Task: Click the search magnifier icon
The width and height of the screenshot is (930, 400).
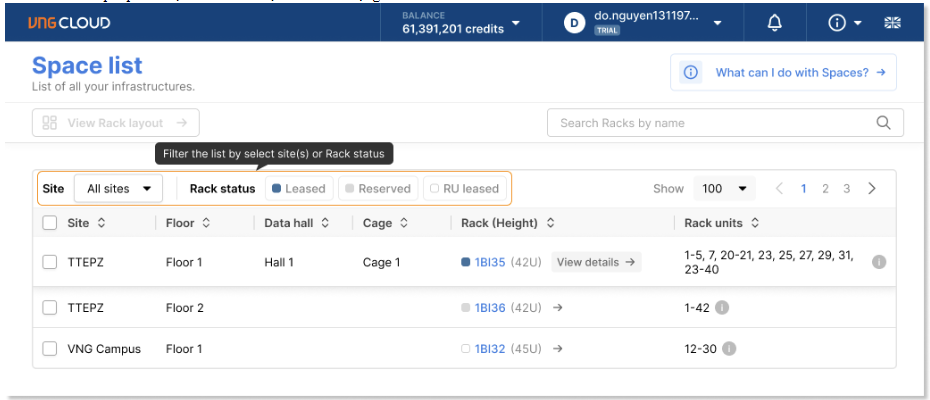Action: tap(883, 123)
